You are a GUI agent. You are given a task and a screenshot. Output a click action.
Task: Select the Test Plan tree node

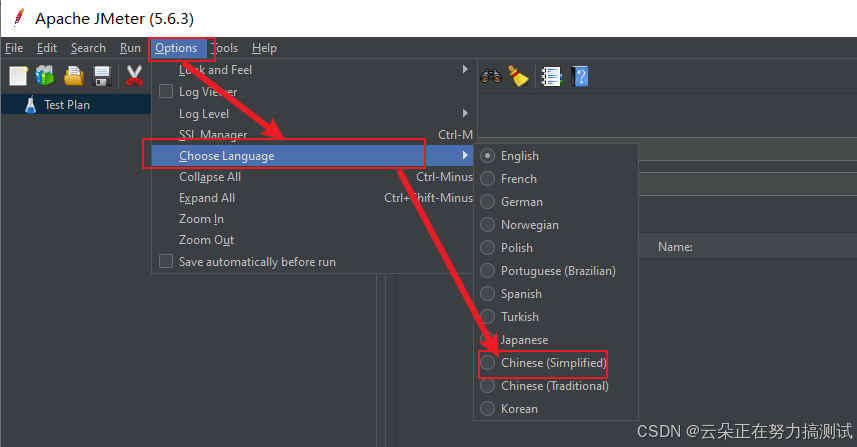point(67,104)
